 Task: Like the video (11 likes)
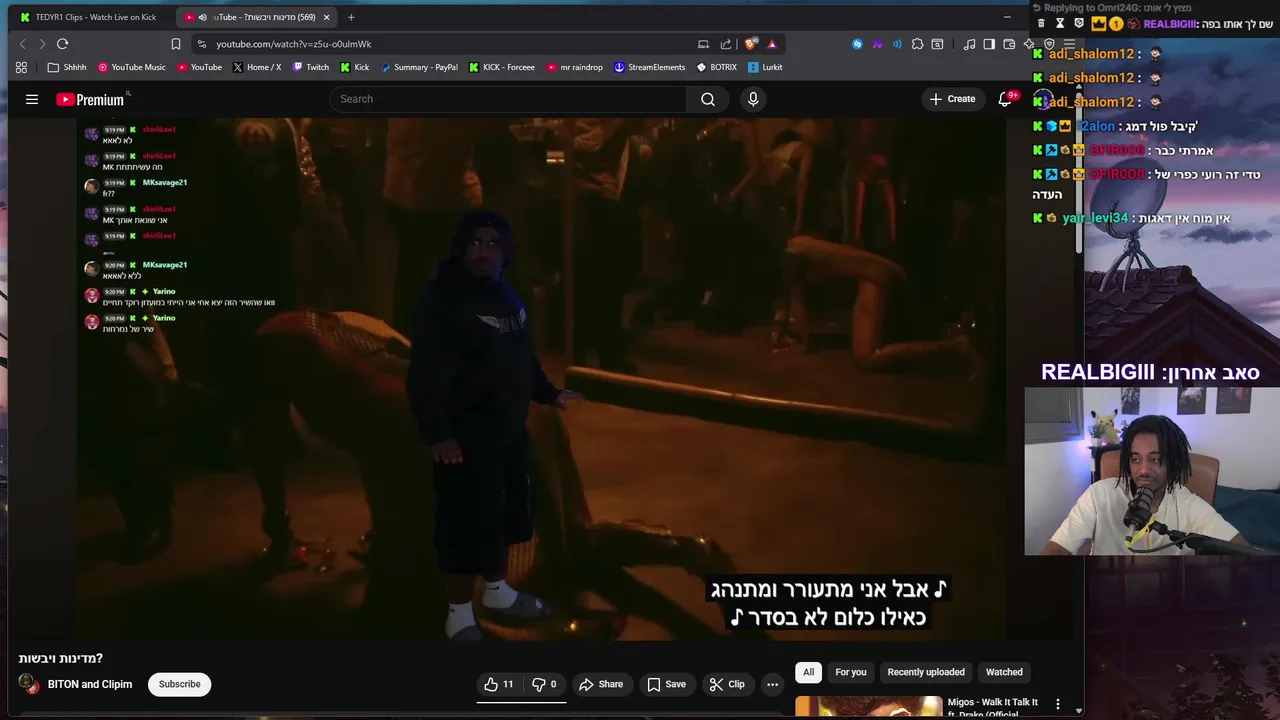pos(499,684)
